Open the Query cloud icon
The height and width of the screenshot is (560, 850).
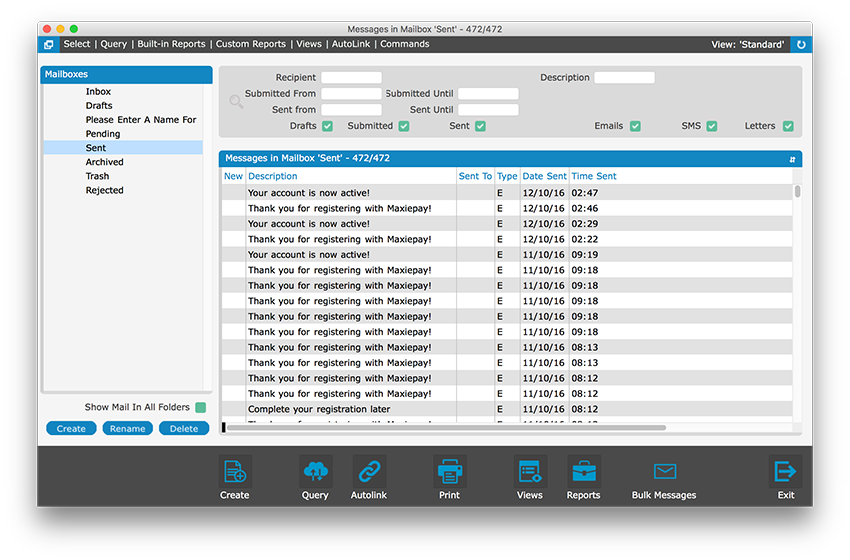pos(315,471)
